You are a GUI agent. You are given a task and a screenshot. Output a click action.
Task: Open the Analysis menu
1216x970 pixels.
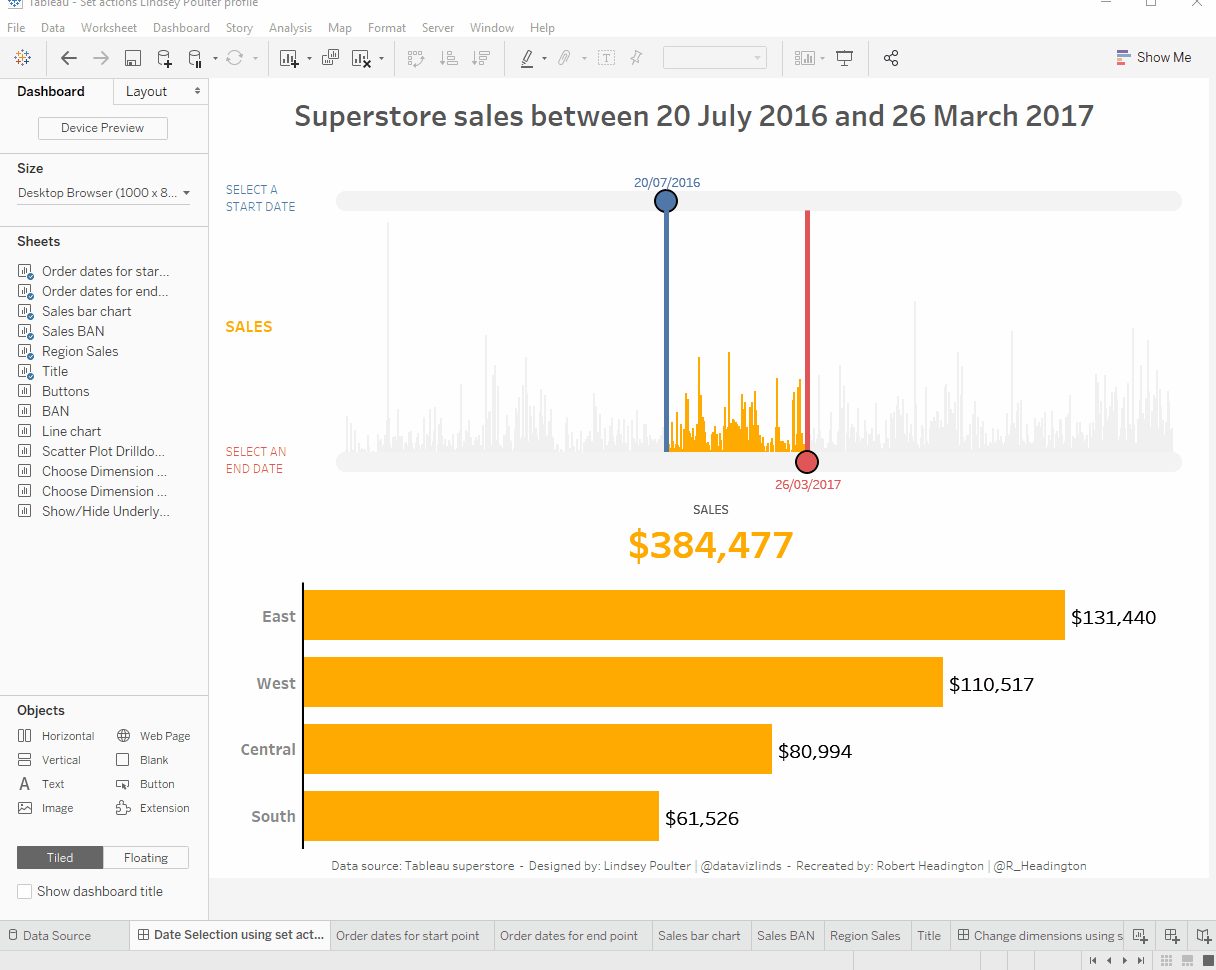290,27
